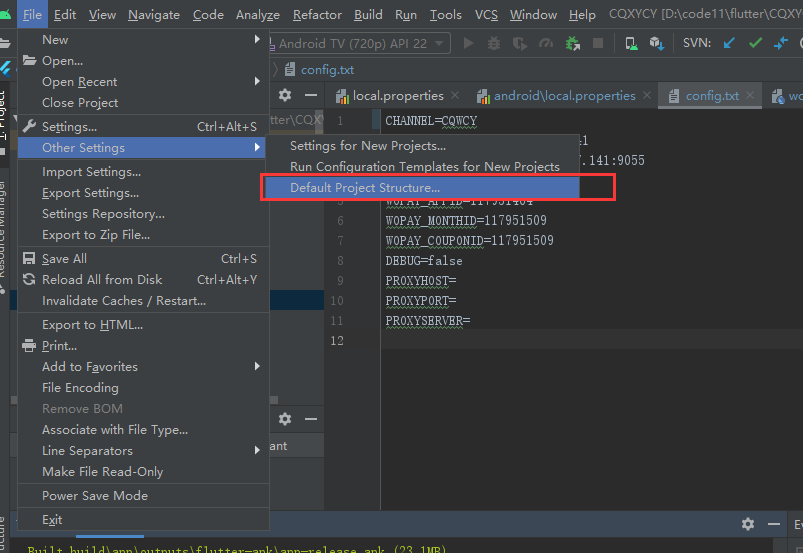Open the Navigate menu
This screenshot has height=553, width=803.
[154, 15]
